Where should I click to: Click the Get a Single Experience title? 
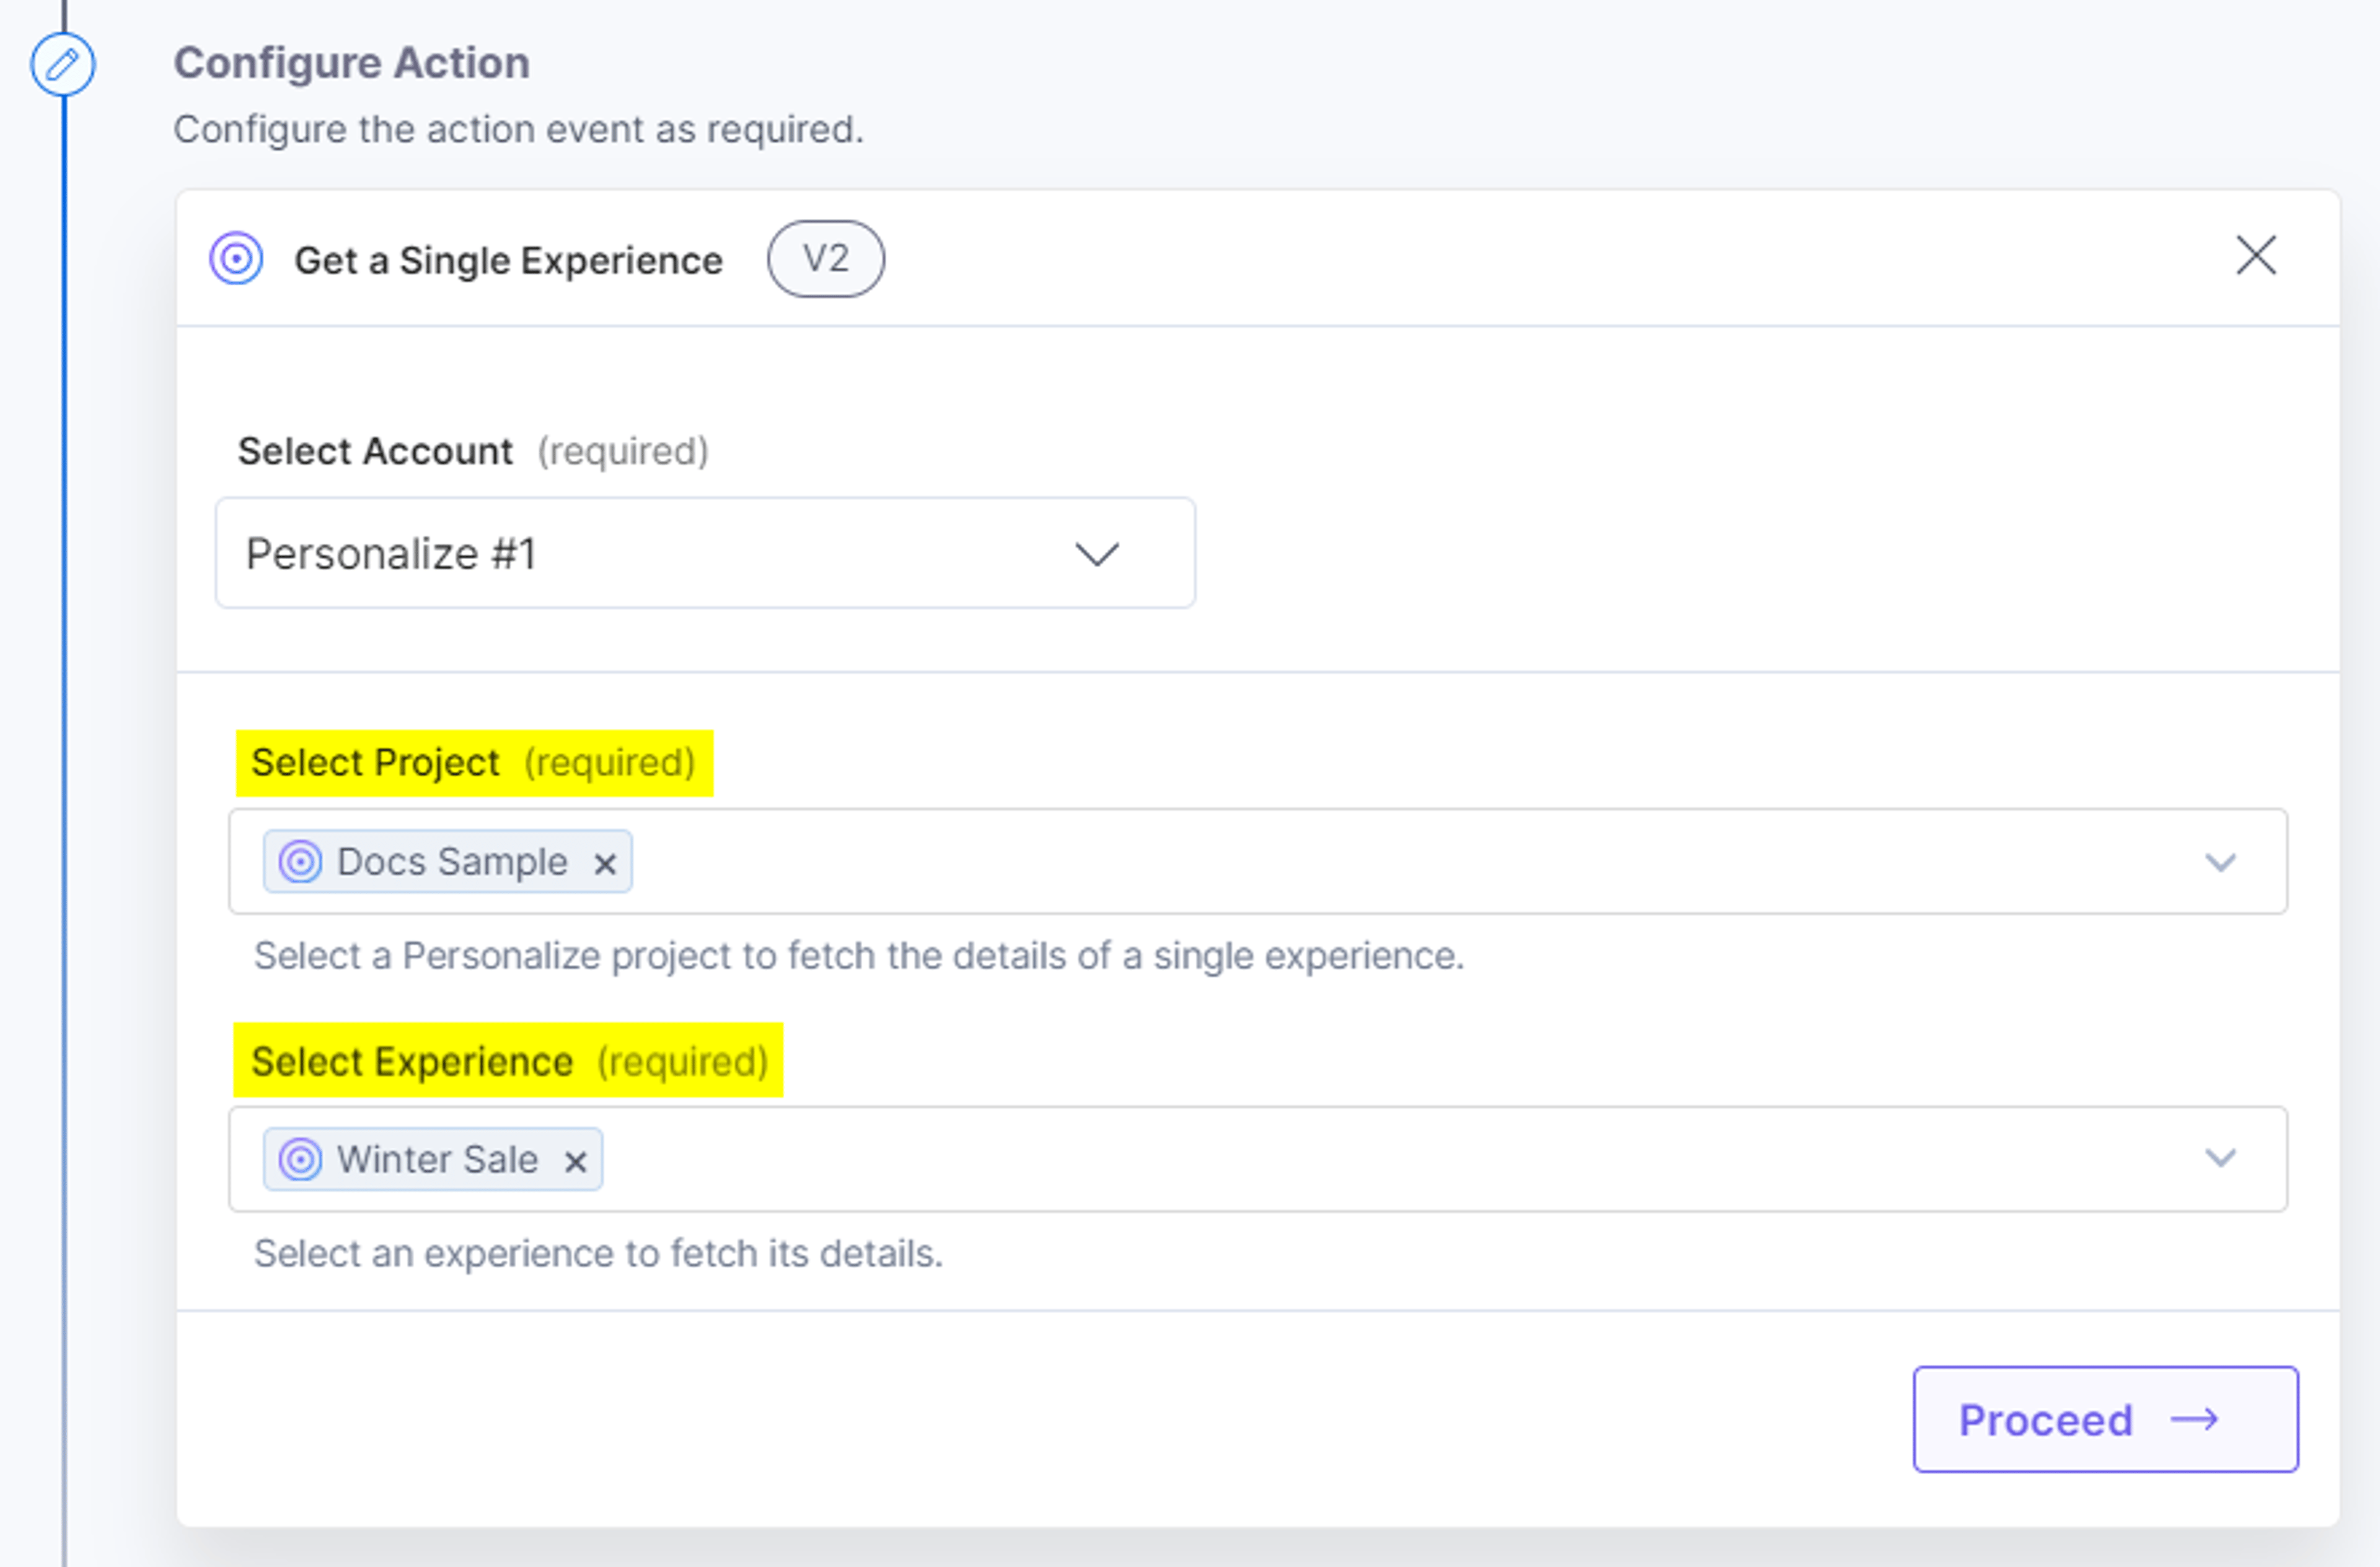508,261
